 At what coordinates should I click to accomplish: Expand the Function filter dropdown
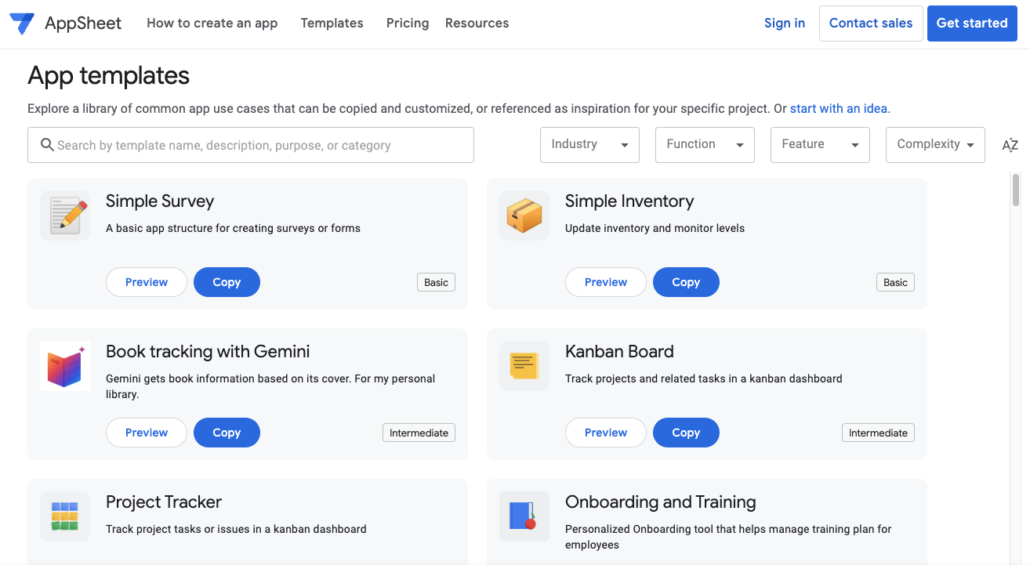(x=705, y=145)
